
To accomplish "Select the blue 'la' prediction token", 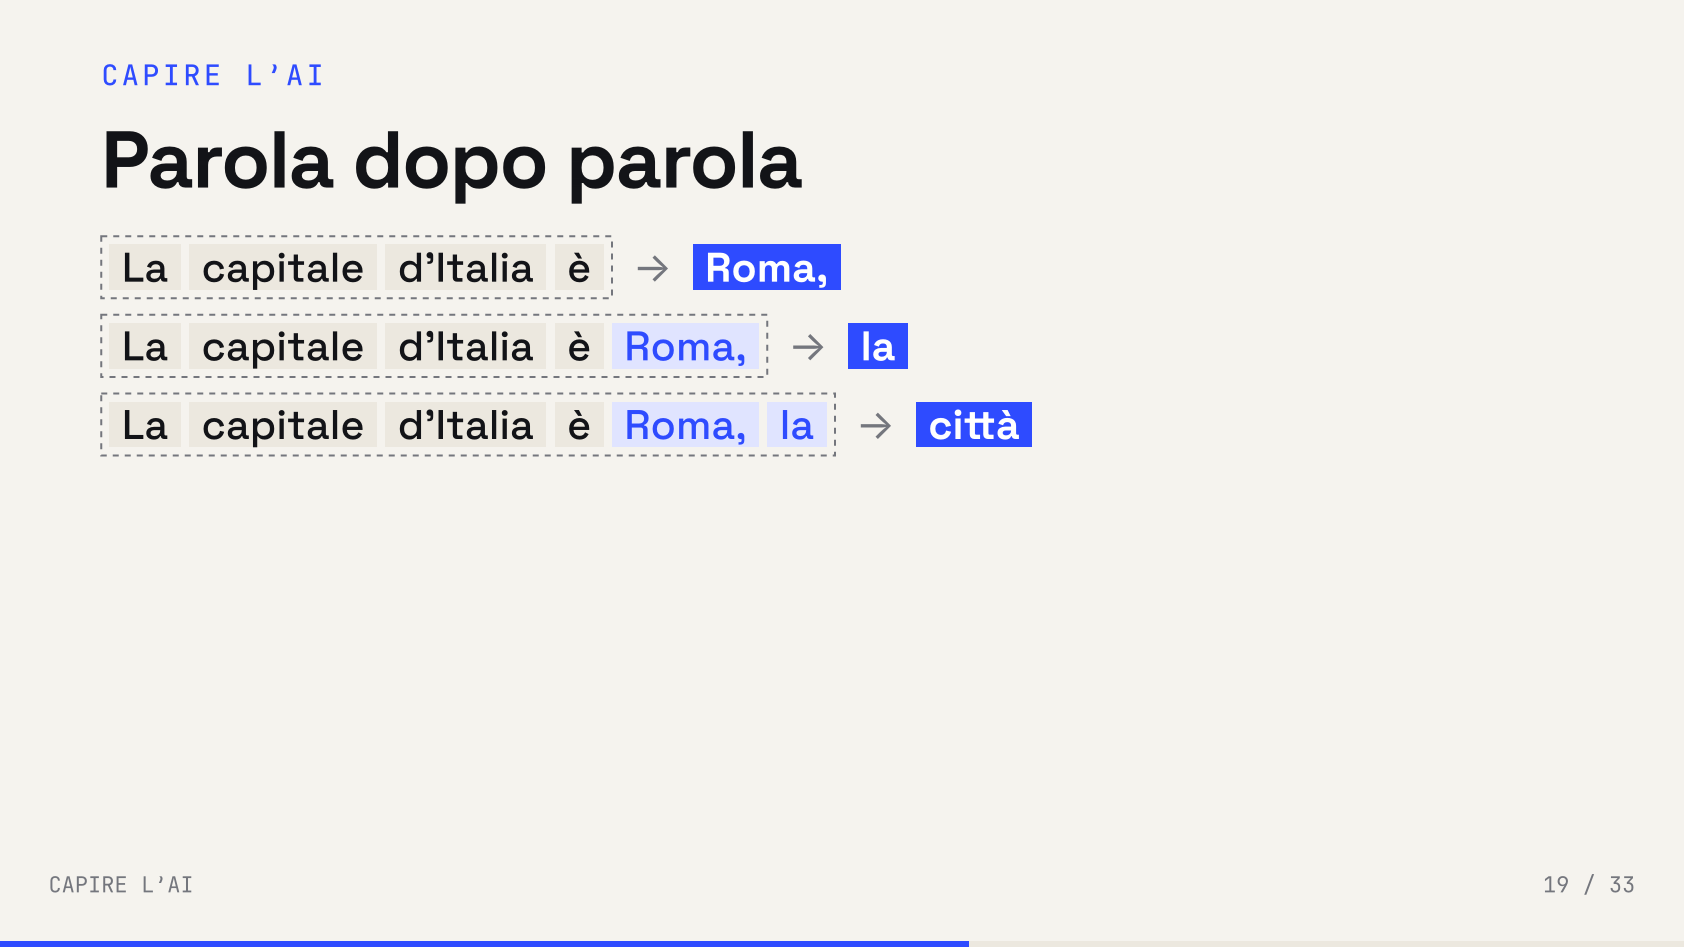I will click(x=878, y=346).
